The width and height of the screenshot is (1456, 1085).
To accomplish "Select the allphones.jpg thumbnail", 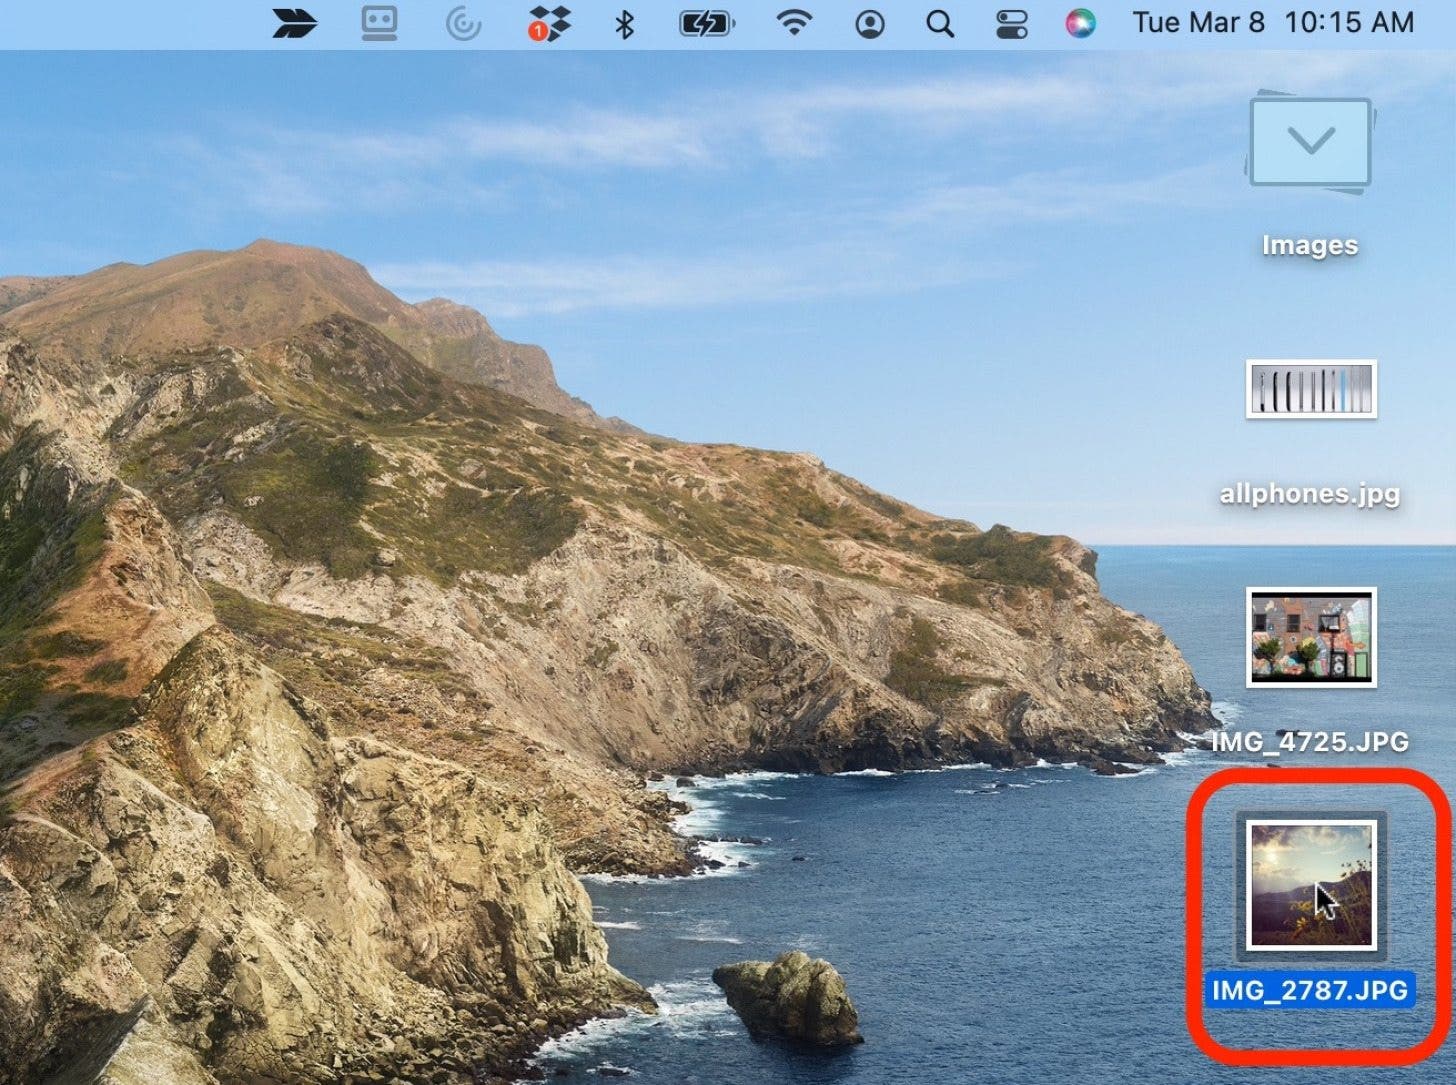I will 1311,389.
